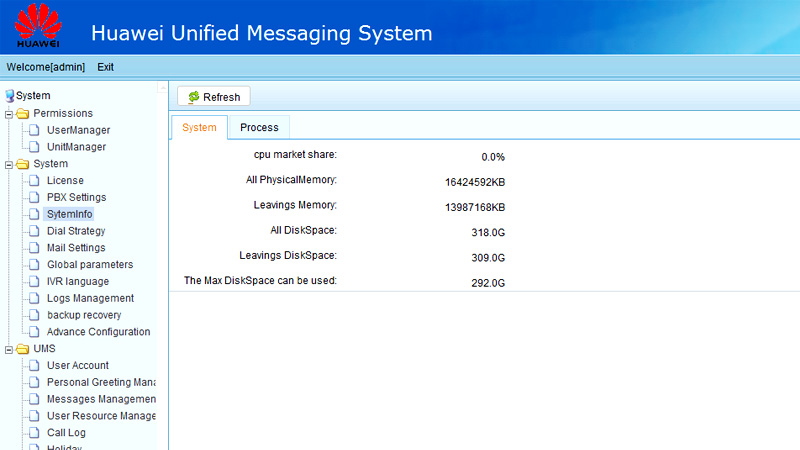Click the Exit link
Screen dimensions: 800x450
[105, 67]
